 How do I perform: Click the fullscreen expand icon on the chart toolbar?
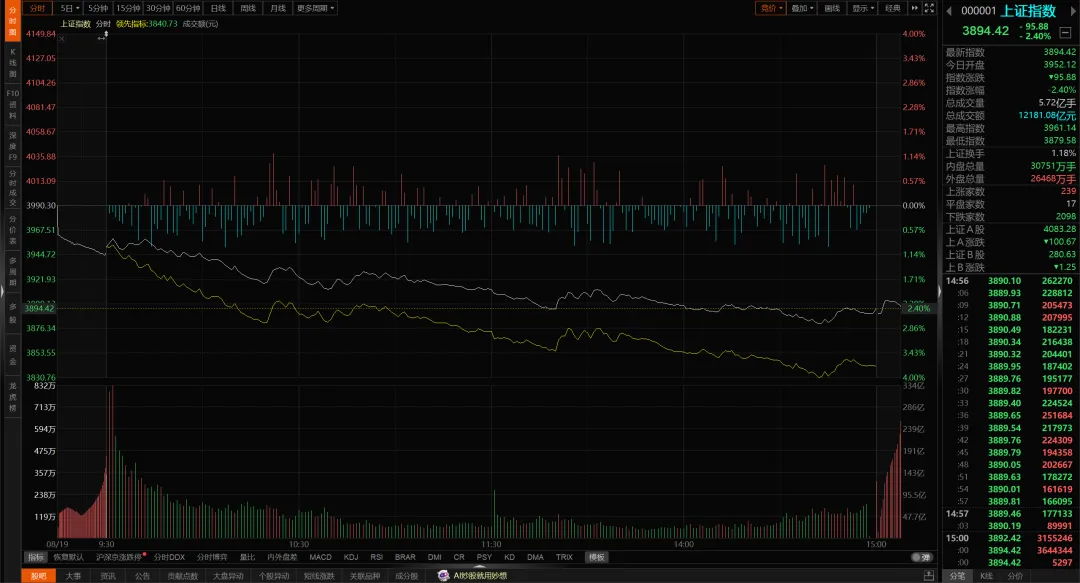click(x=928, y=8)
